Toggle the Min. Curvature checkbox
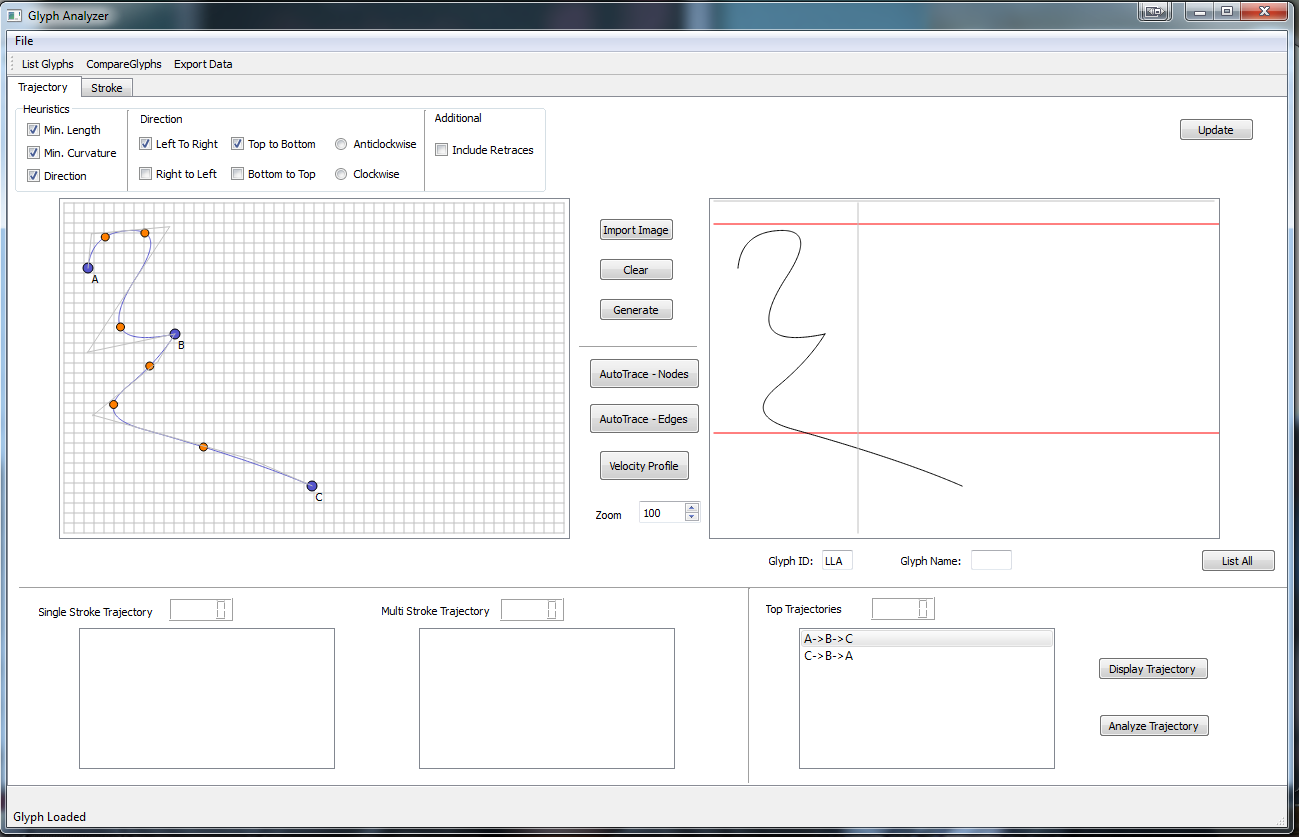Viewport: 1299px width, 837px height. 34,153
